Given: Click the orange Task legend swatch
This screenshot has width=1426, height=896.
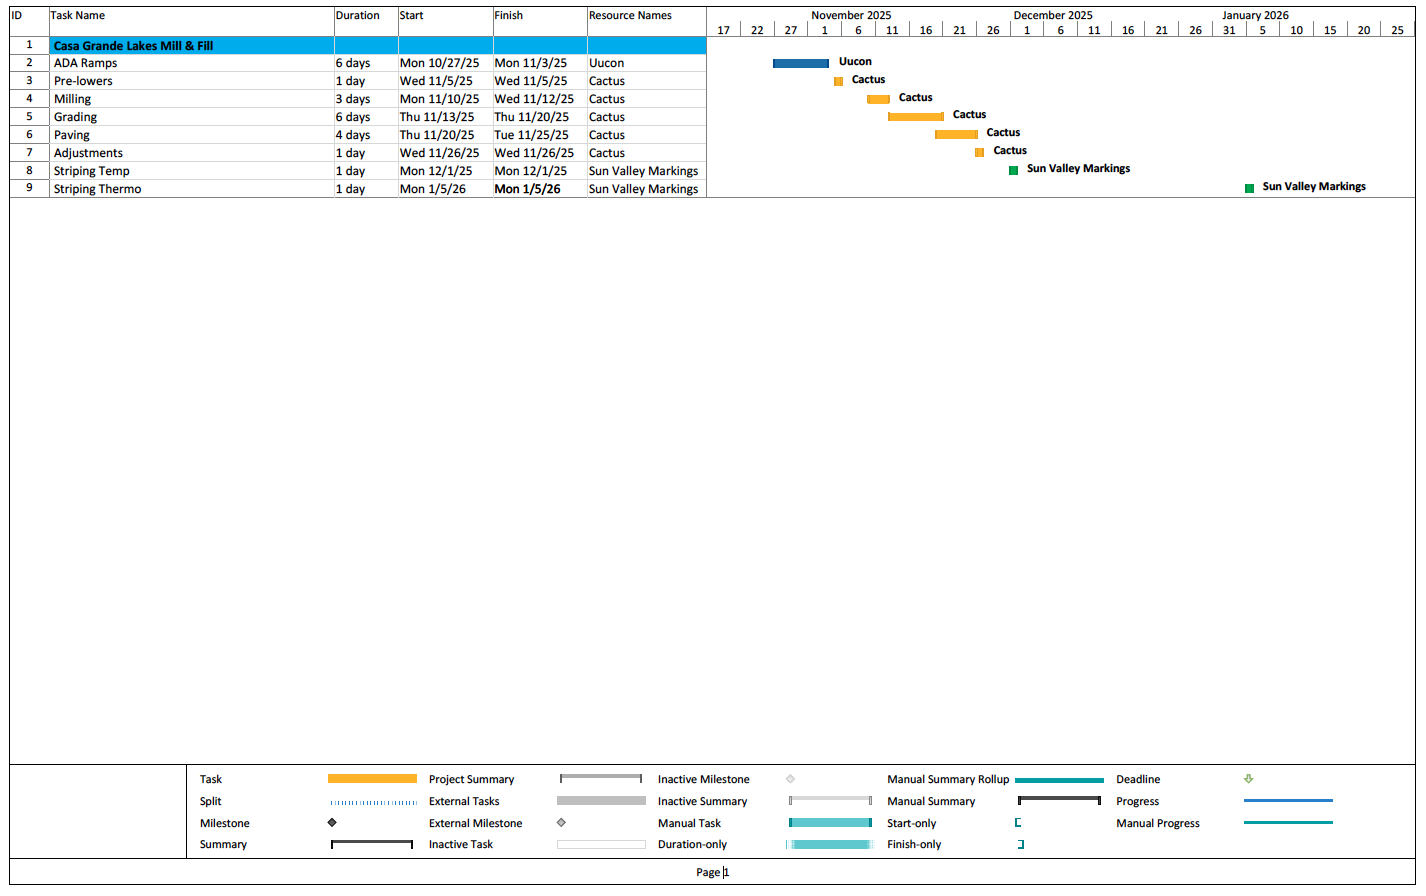Looking at the screenshot, I should 372,779.
